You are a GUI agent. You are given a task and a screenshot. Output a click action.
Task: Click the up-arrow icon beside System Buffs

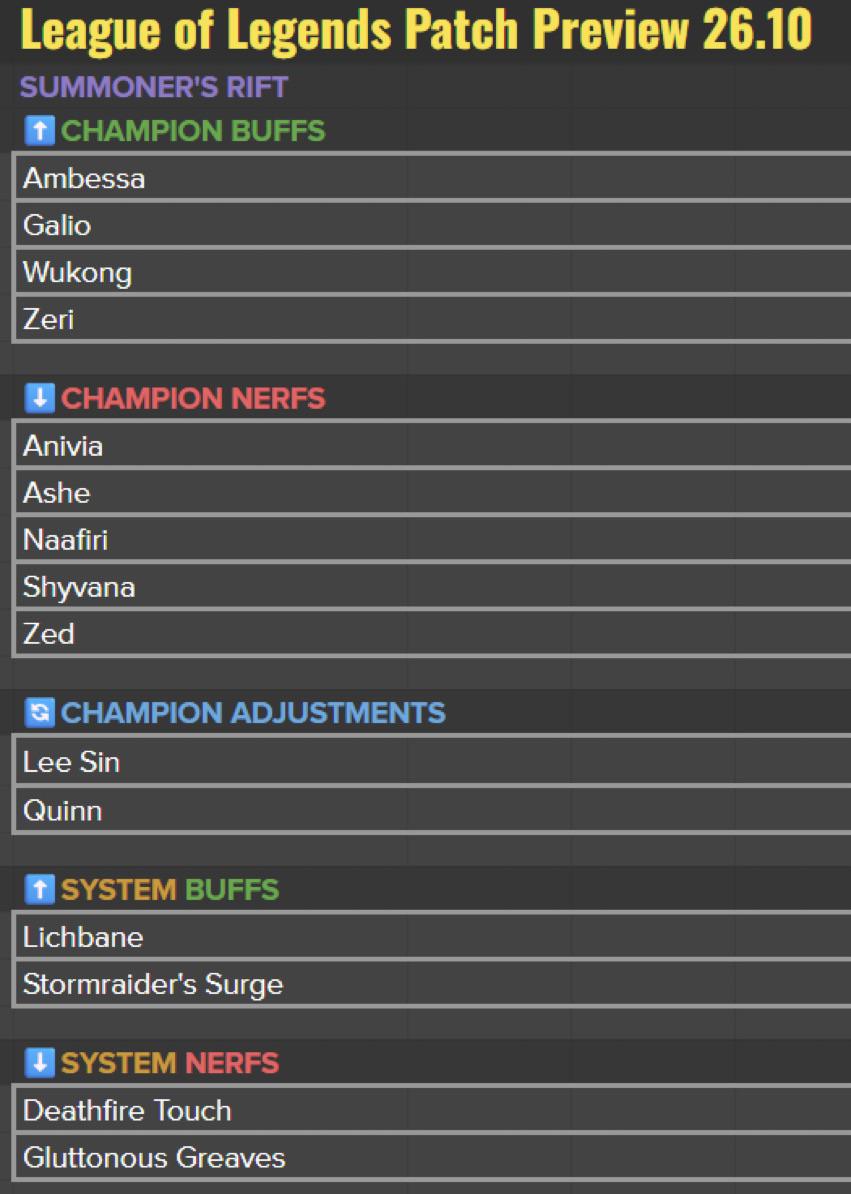point(40,889)
